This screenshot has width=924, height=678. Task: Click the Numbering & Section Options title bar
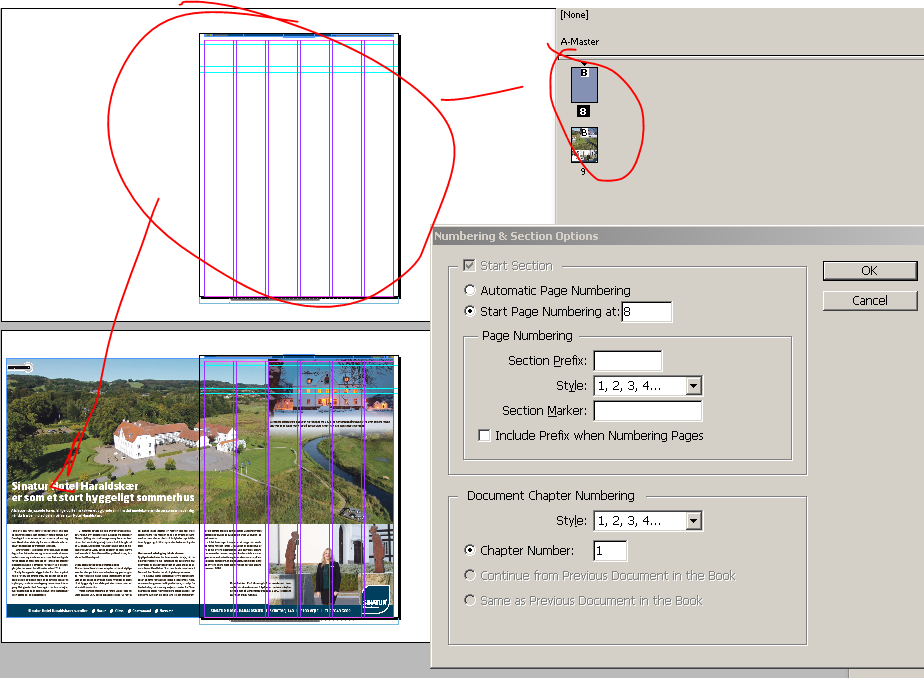coord(678,236)
